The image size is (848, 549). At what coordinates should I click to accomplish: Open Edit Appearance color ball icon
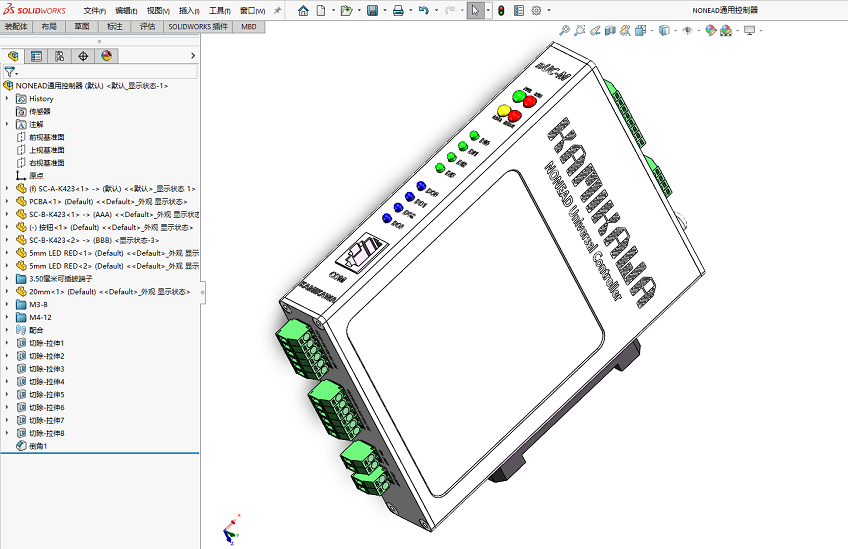point(711,30)
